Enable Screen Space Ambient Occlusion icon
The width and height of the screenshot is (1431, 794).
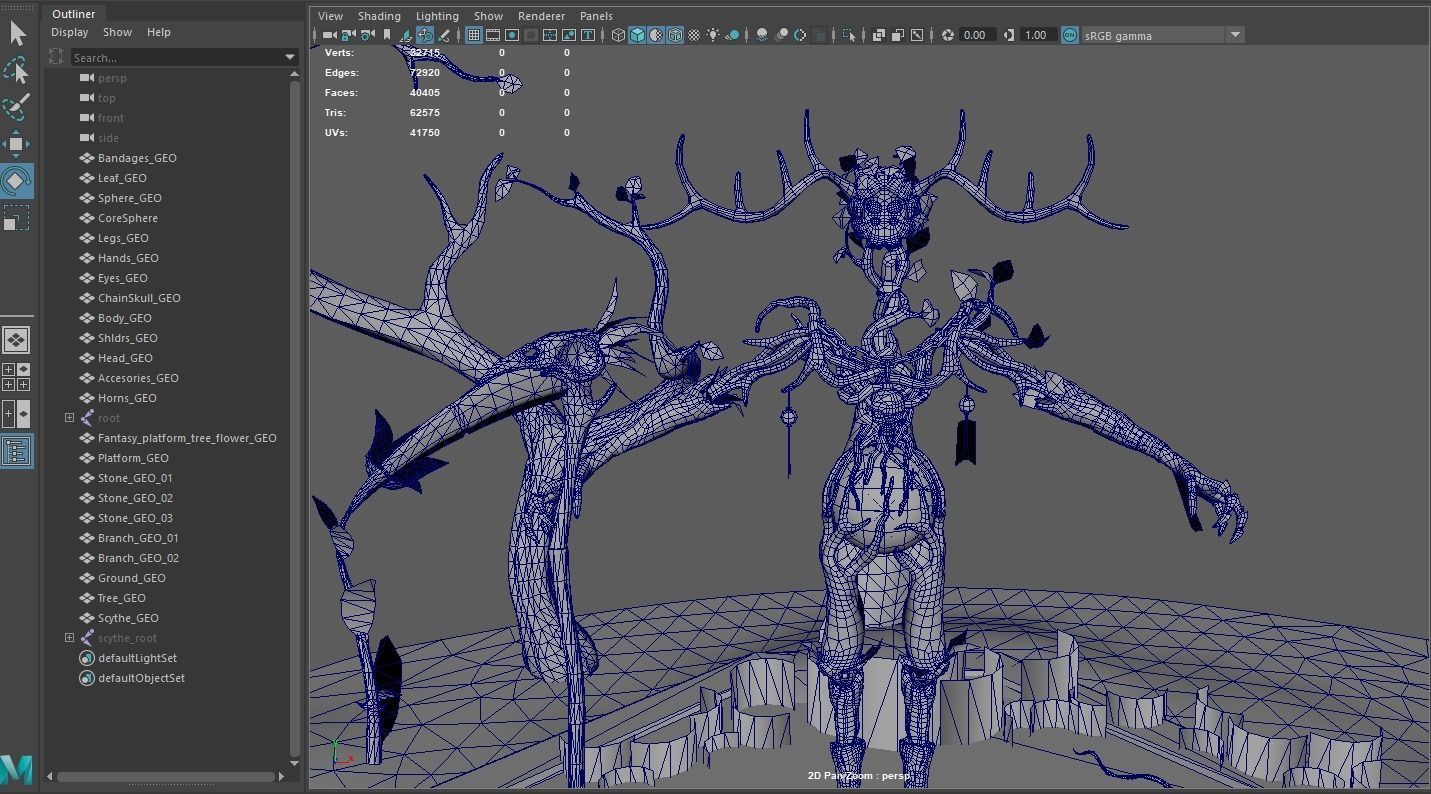762,35
